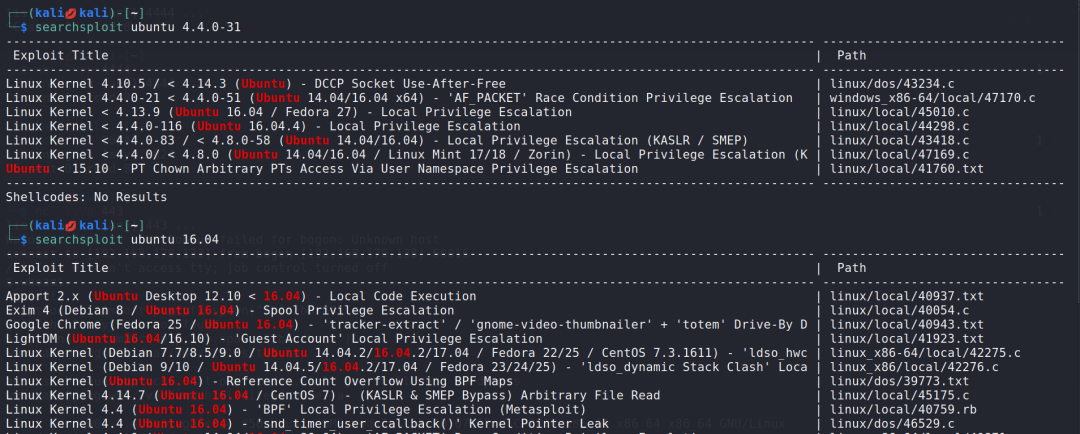Click the LightDM 'Guest Account' exploit title
1080x434 pixels.
[x=260, y=339]
